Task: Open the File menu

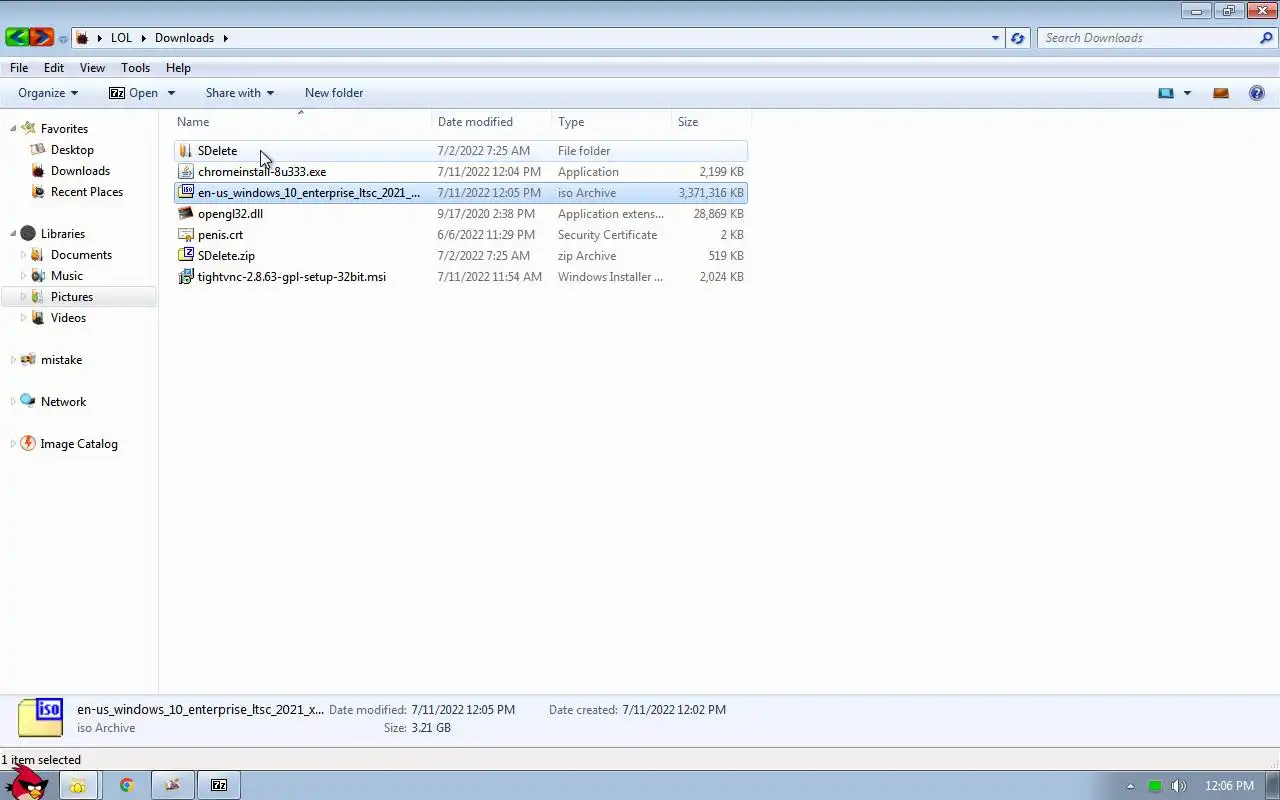Action: tap(19, 68)
